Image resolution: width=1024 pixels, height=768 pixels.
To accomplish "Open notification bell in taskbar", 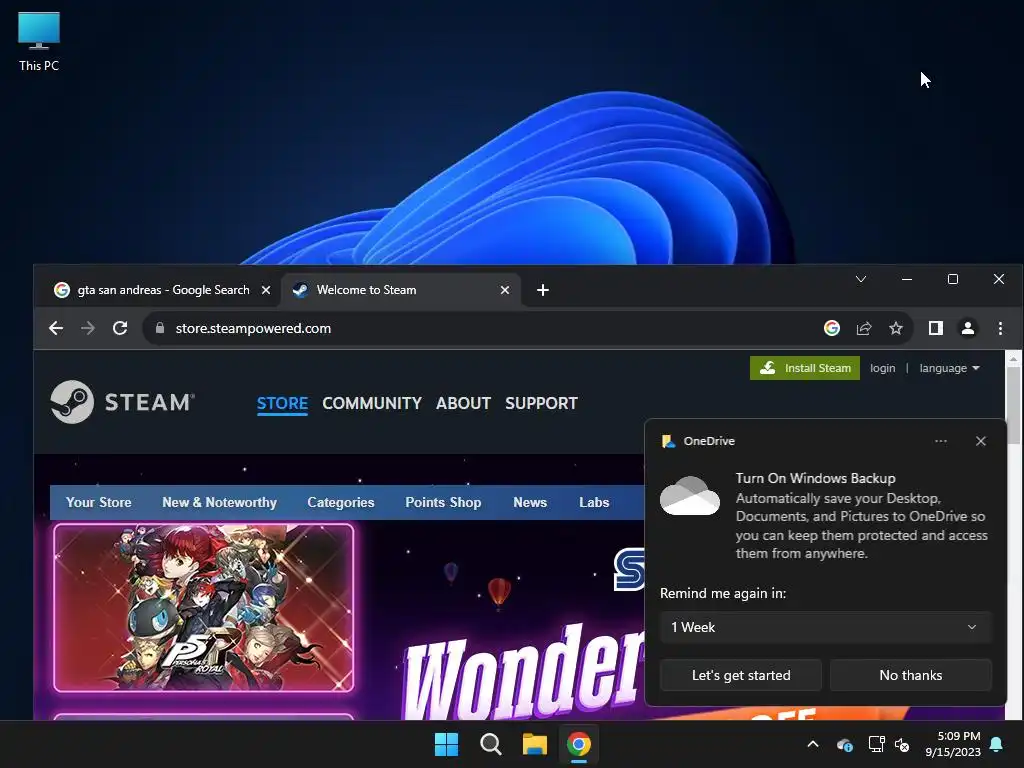I will [997, 744].
